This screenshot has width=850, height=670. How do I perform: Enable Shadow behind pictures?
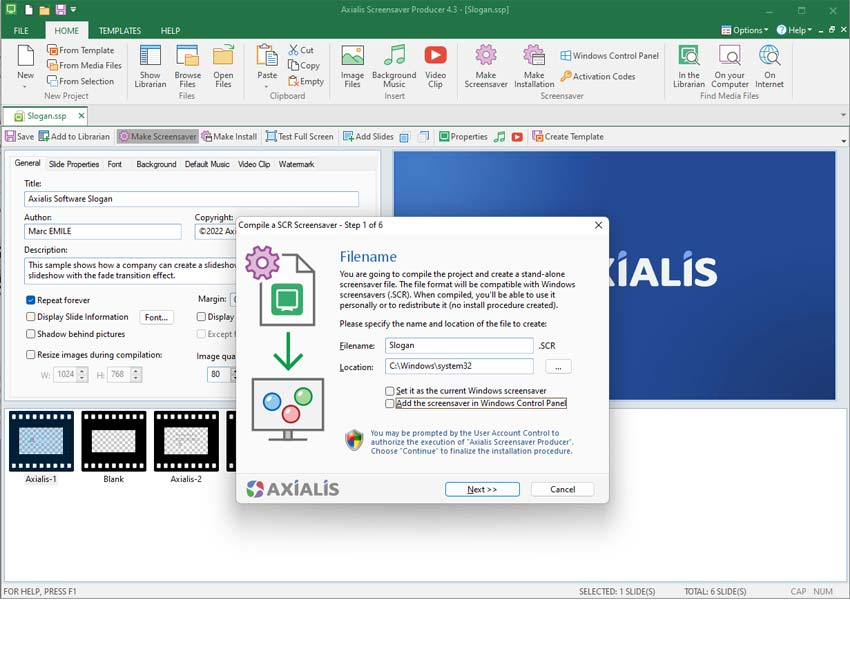point(31,334)
